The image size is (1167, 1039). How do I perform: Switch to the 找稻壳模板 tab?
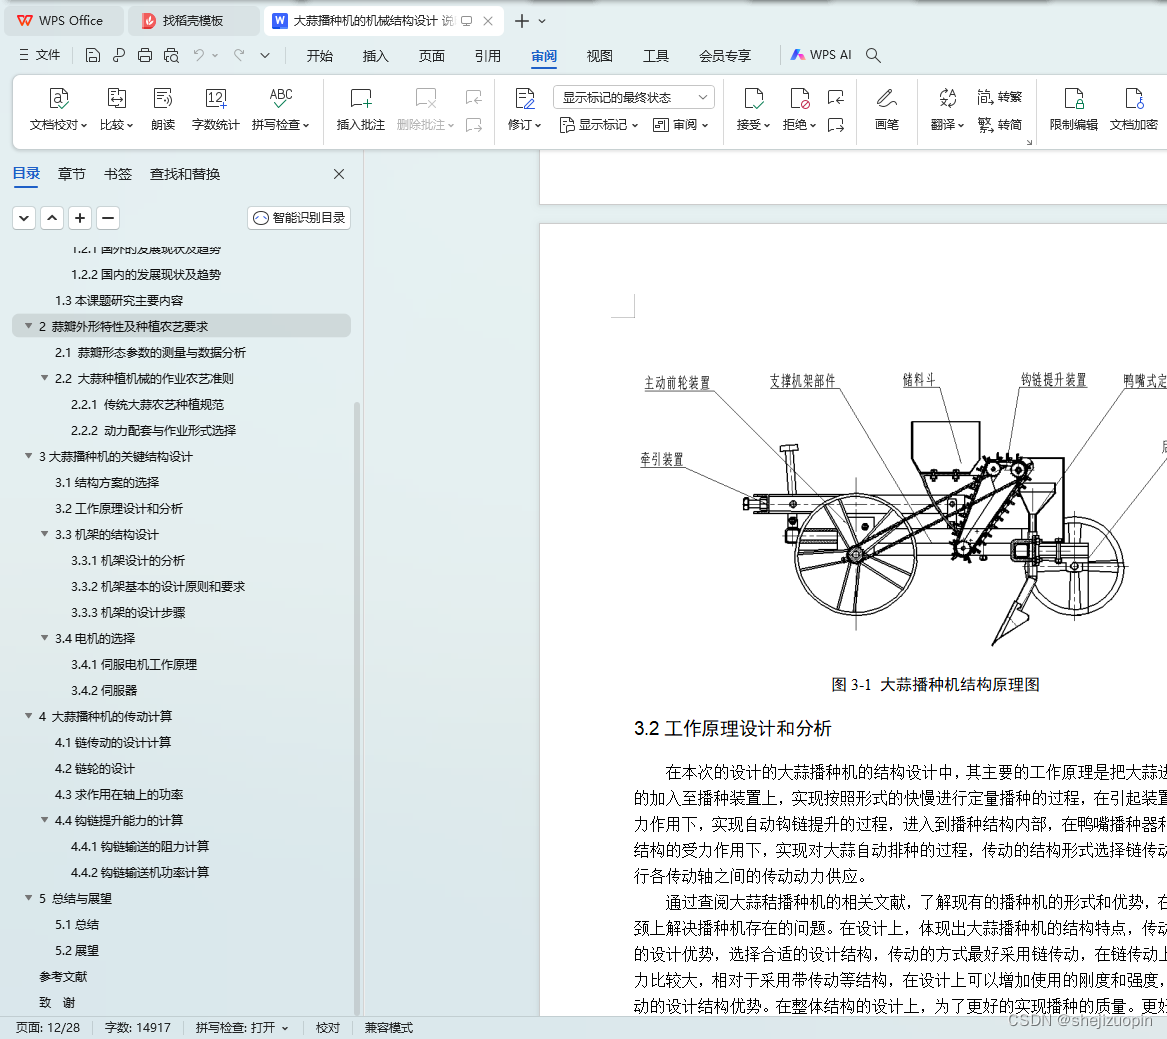[x=193, y=21]
